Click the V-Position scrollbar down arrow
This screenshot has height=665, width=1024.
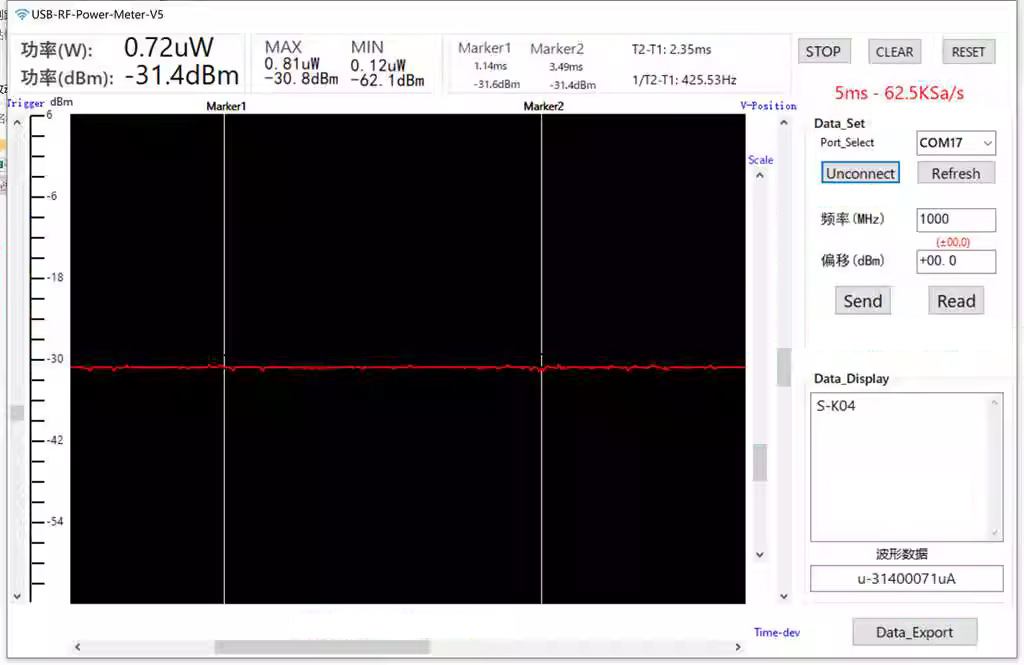[x=784, y=596]
